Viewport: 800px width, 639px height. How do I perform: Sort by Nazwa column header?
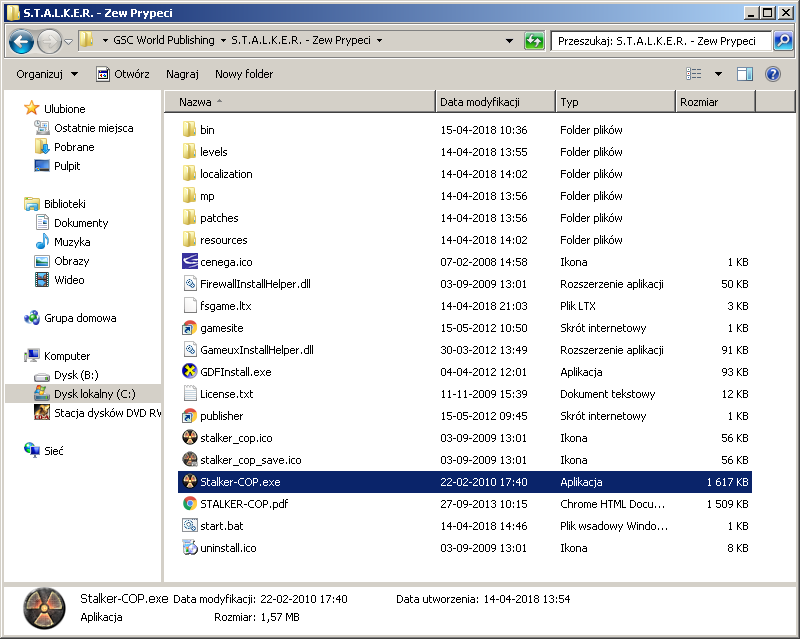(300, 102)
